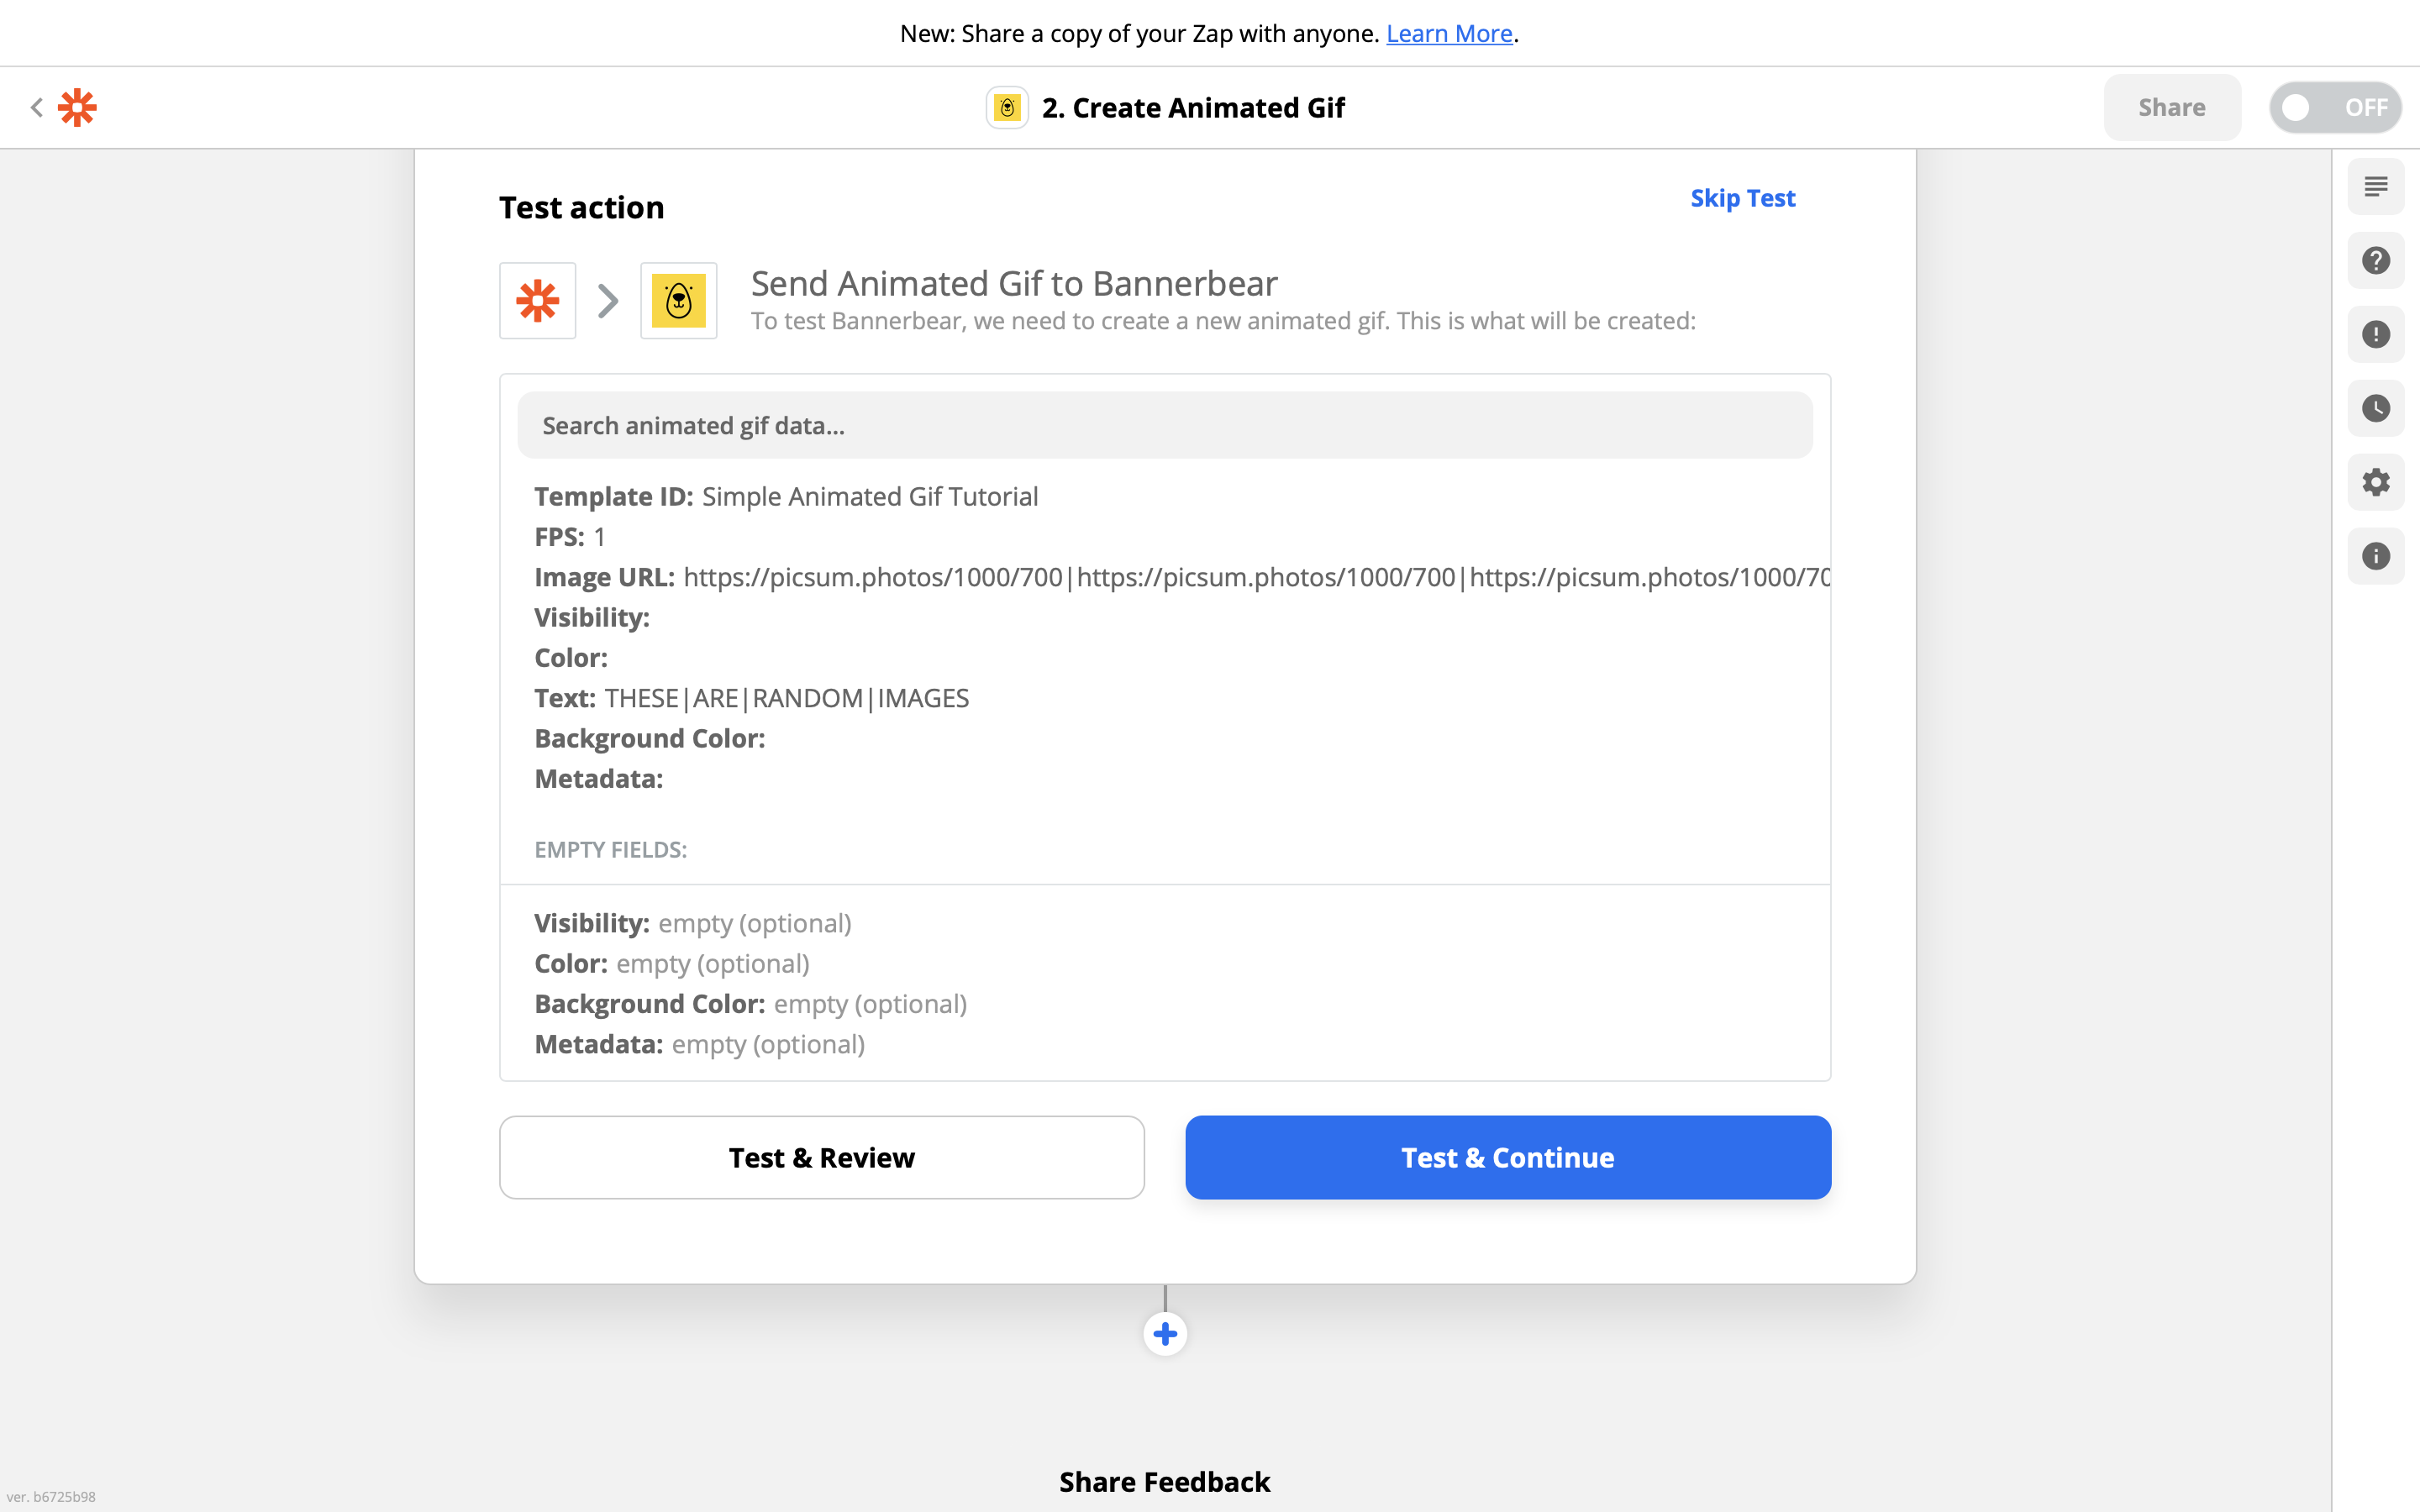This screenshot has height=1512, width=2420.
Task: Click the Test & Review button
Action: point(822,1157)
